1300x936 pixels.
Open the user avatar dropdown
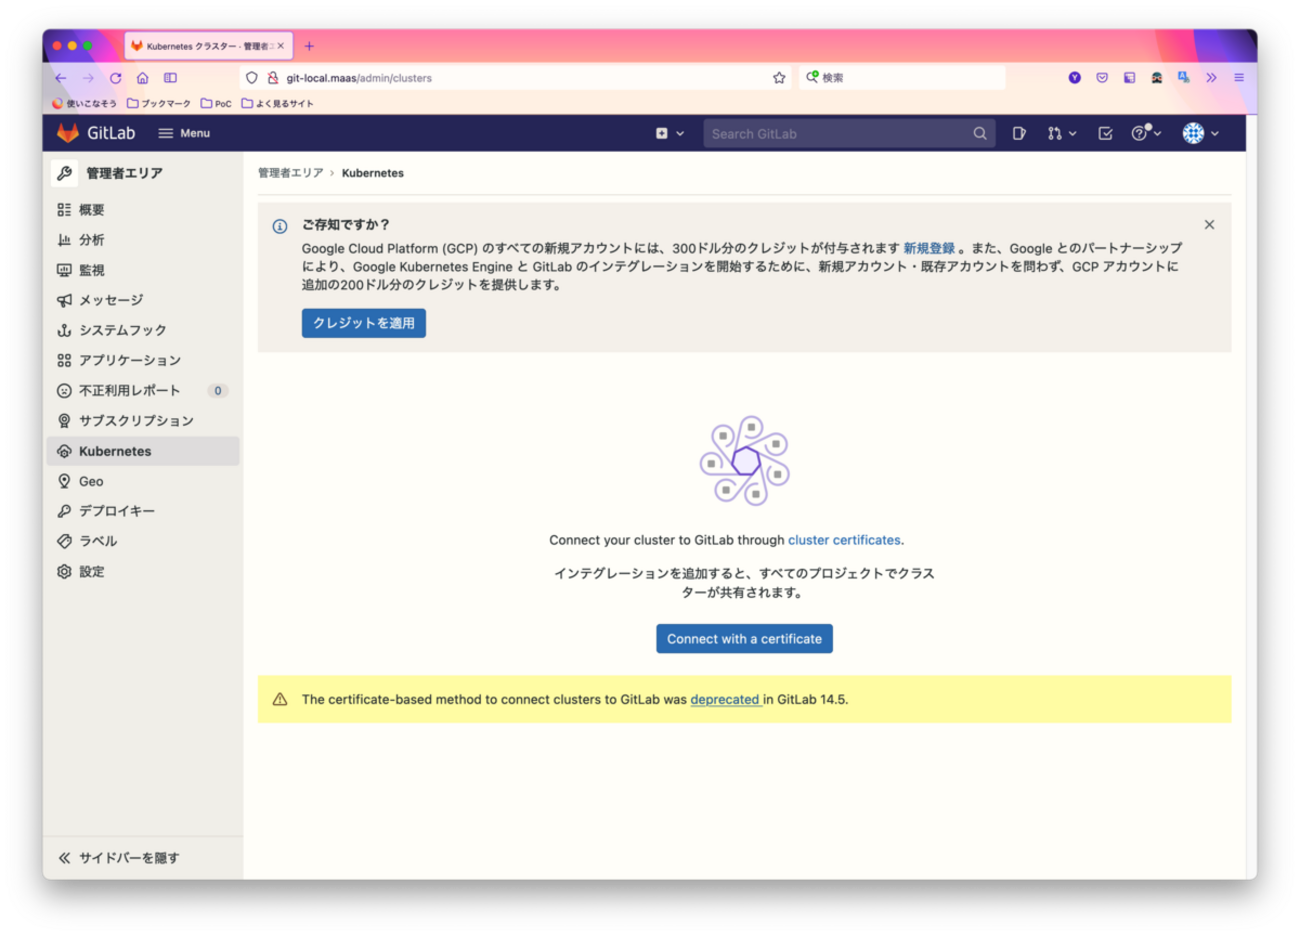point(1201,133)
